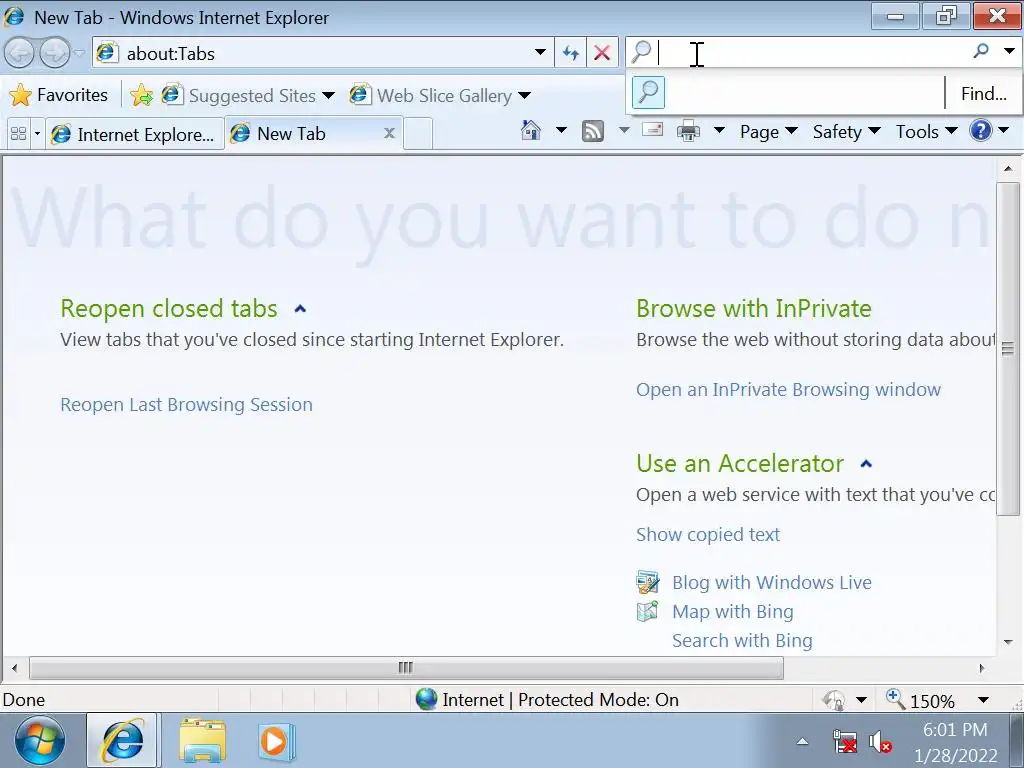
Task: Click the Back navigation arrow
Action: (19, 53)
